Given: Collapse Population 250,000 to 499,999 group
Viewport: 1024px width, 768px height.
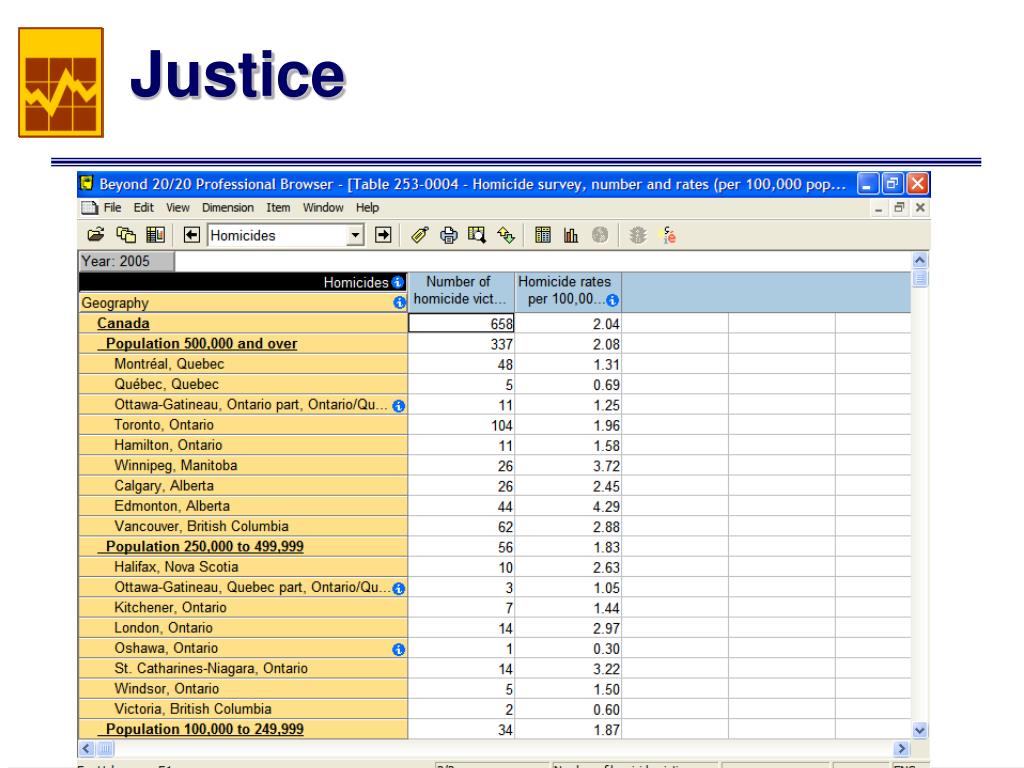Looking at the screenshot, I should click(x=204, y=547).
